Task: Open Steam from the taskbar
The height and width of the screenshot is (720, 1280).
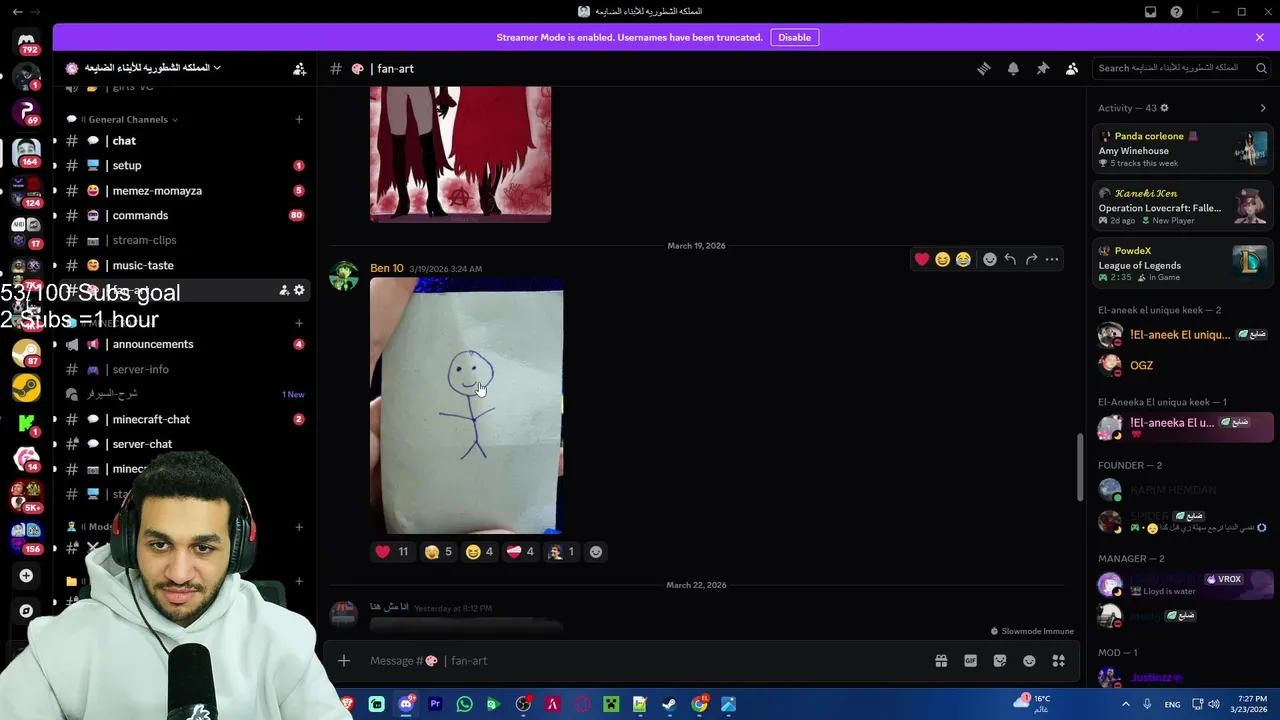Action: pos(669,705)
